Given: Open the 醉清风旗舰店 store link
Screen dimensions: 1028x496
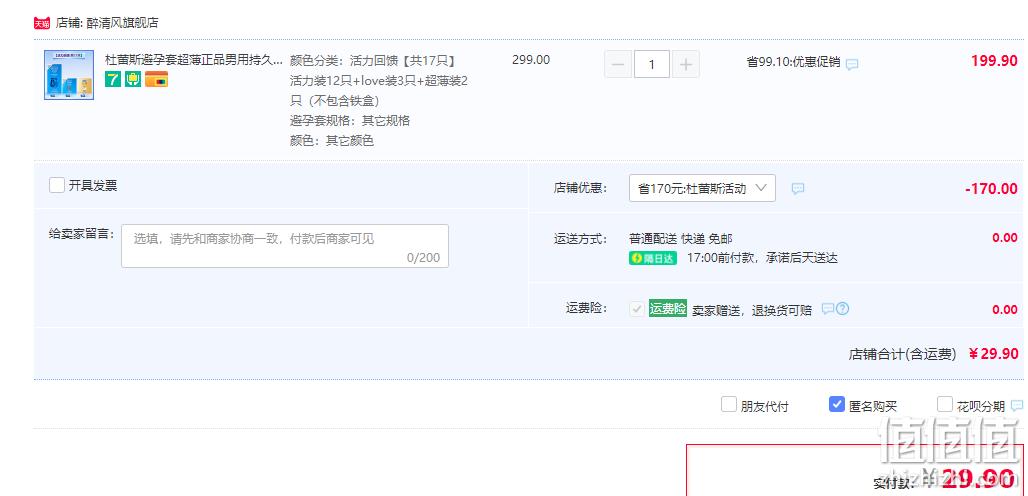Looking at the screenshot, I should pyautogui.click(x=122, y=24).
